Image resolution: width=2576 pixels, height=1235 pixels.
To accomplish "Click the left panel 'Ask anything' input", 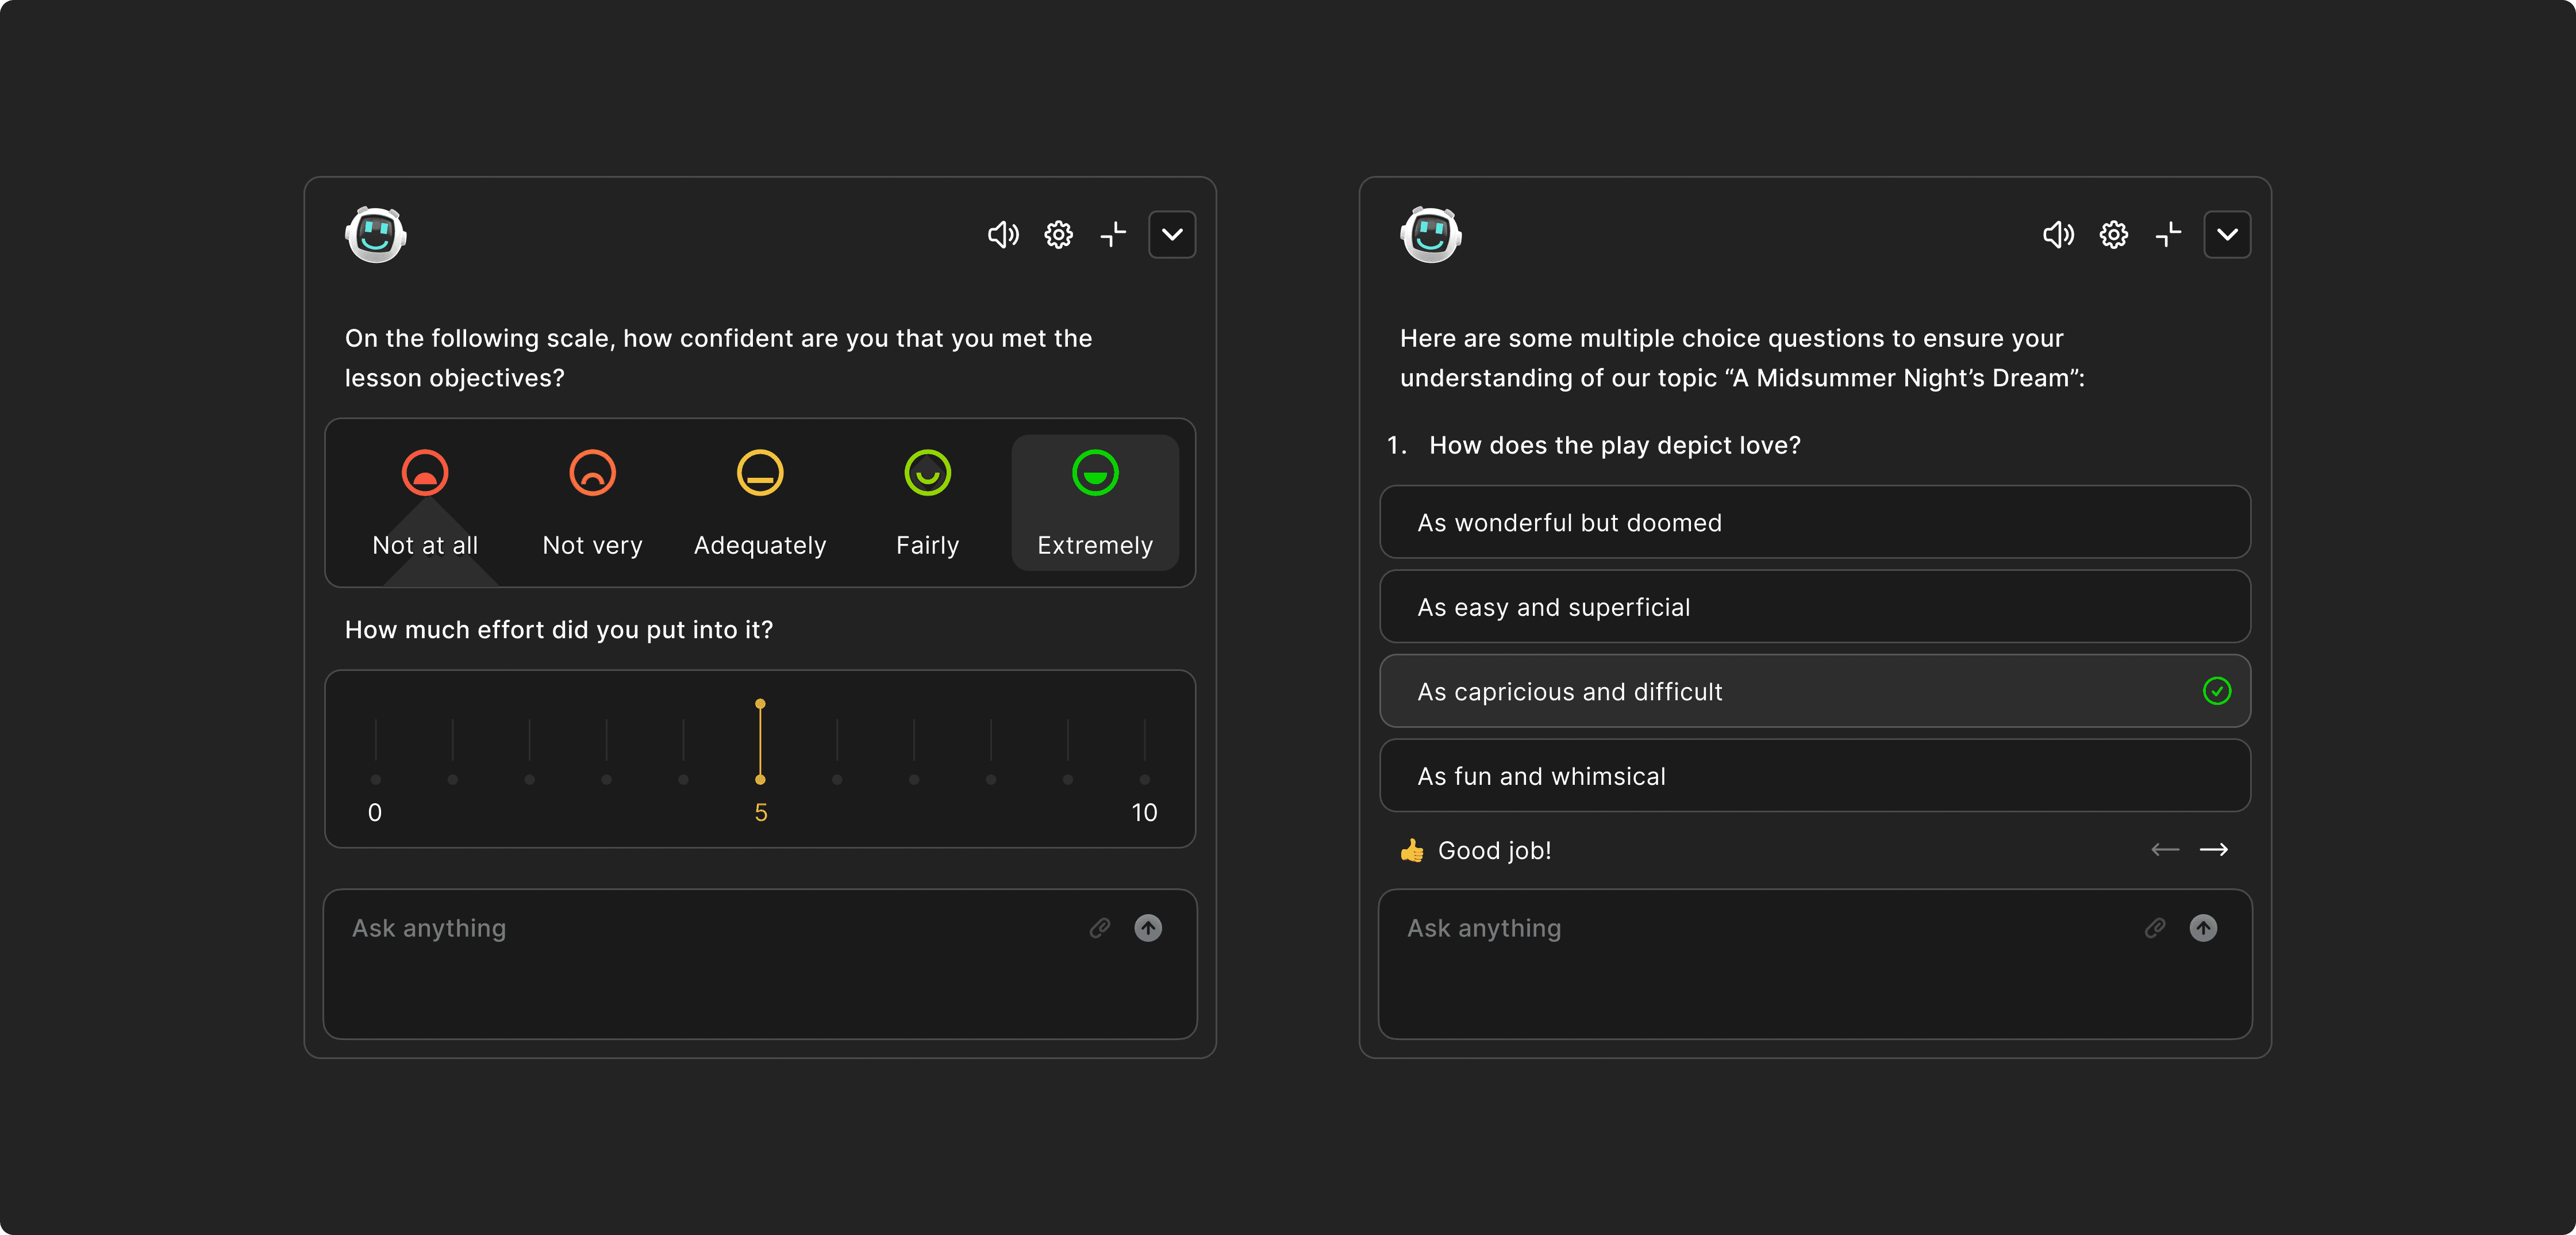I will click(x=760, y=964).
